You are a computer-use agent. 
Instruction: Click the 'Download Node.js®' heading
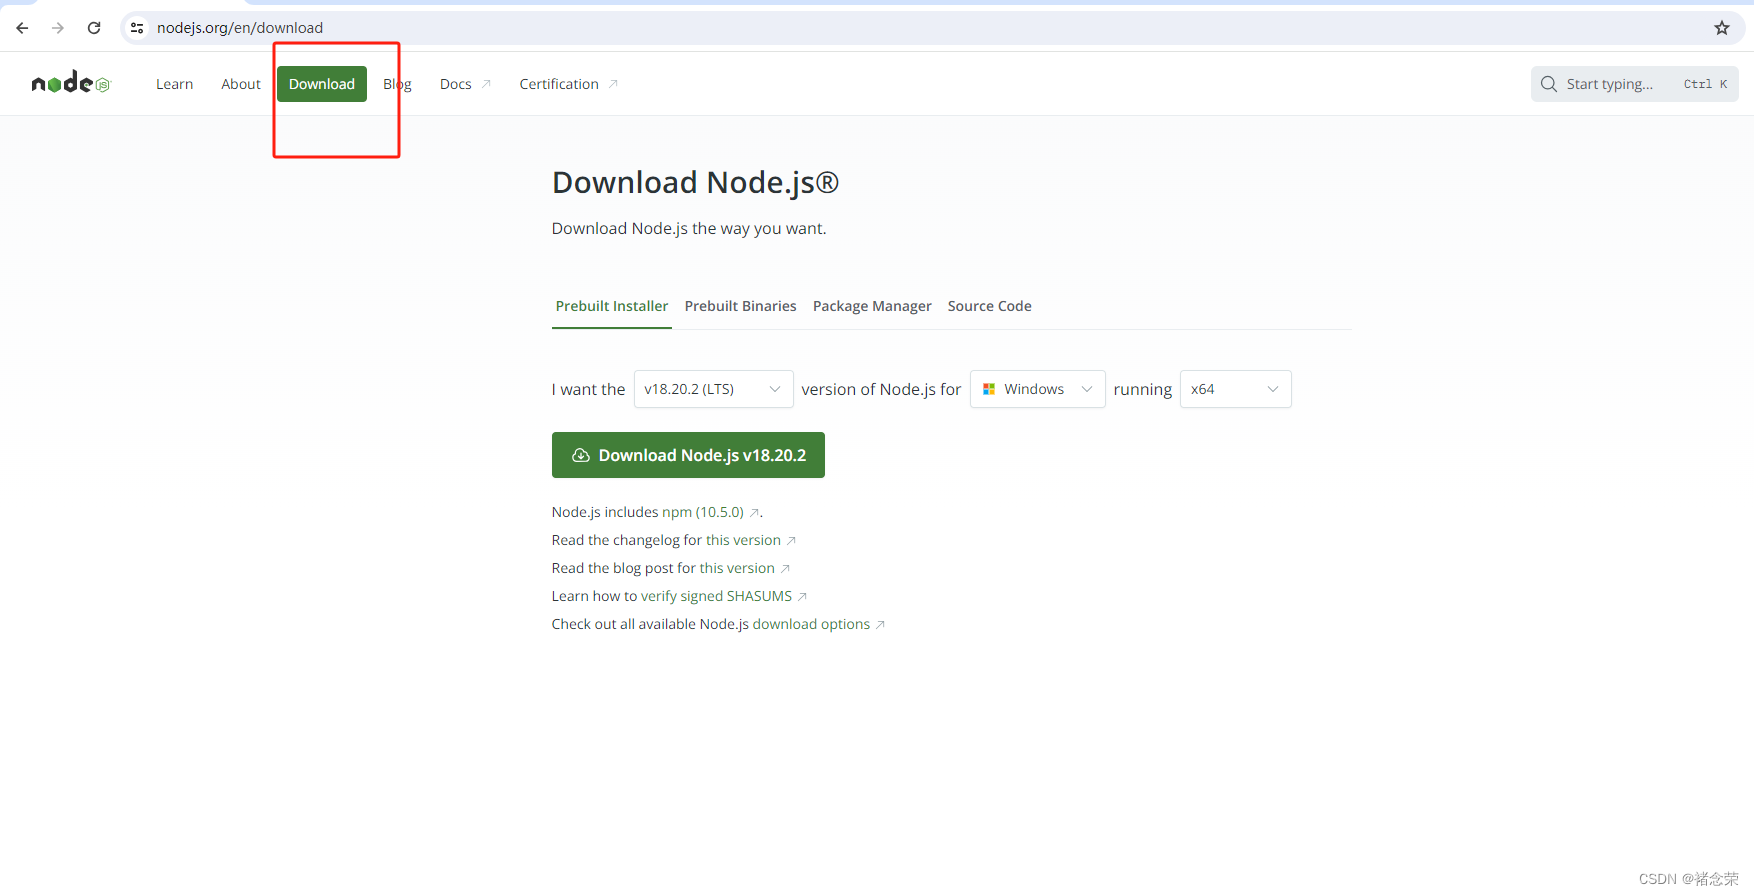tap(695, 182)
